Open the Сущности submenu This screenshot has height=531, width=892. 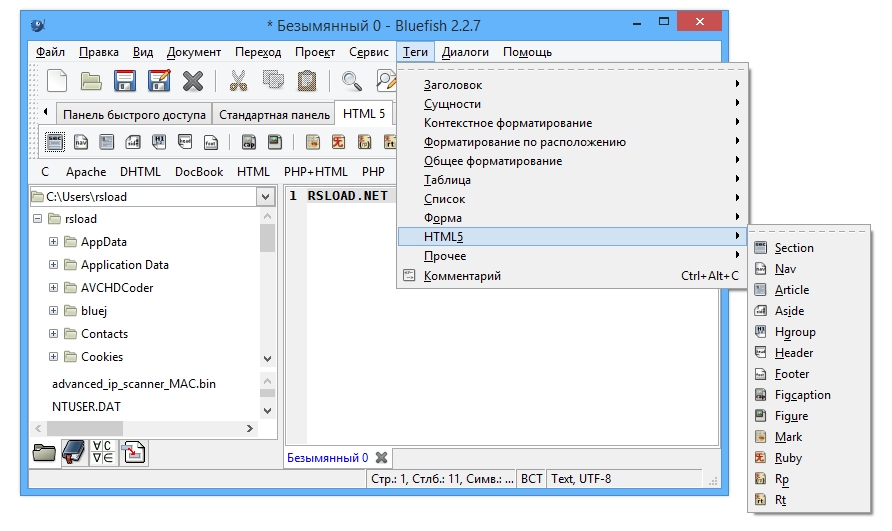(572, 104)
